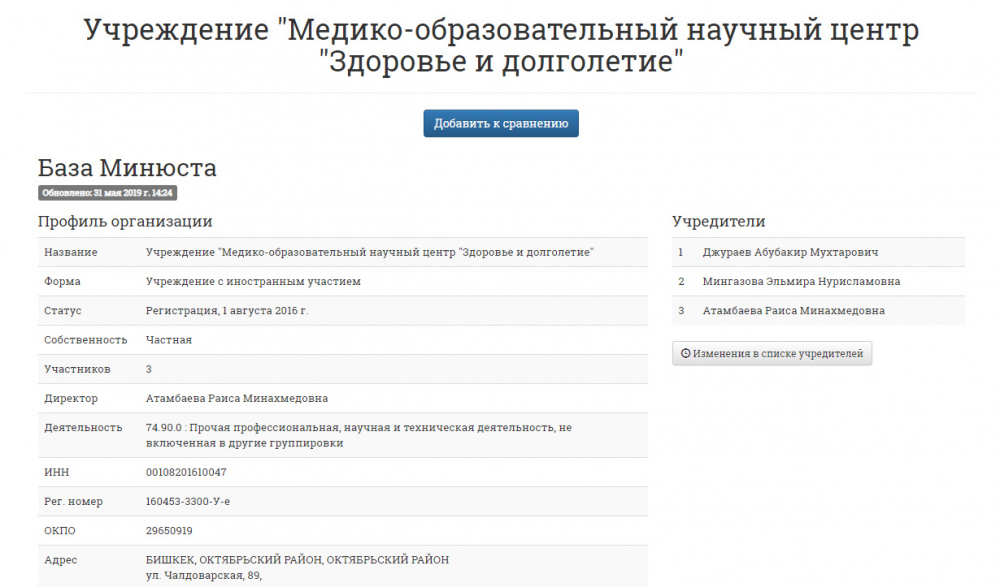Screen dimensions: 1000x587
Task: Click director name in the Директор row
Action: (236, 398)
